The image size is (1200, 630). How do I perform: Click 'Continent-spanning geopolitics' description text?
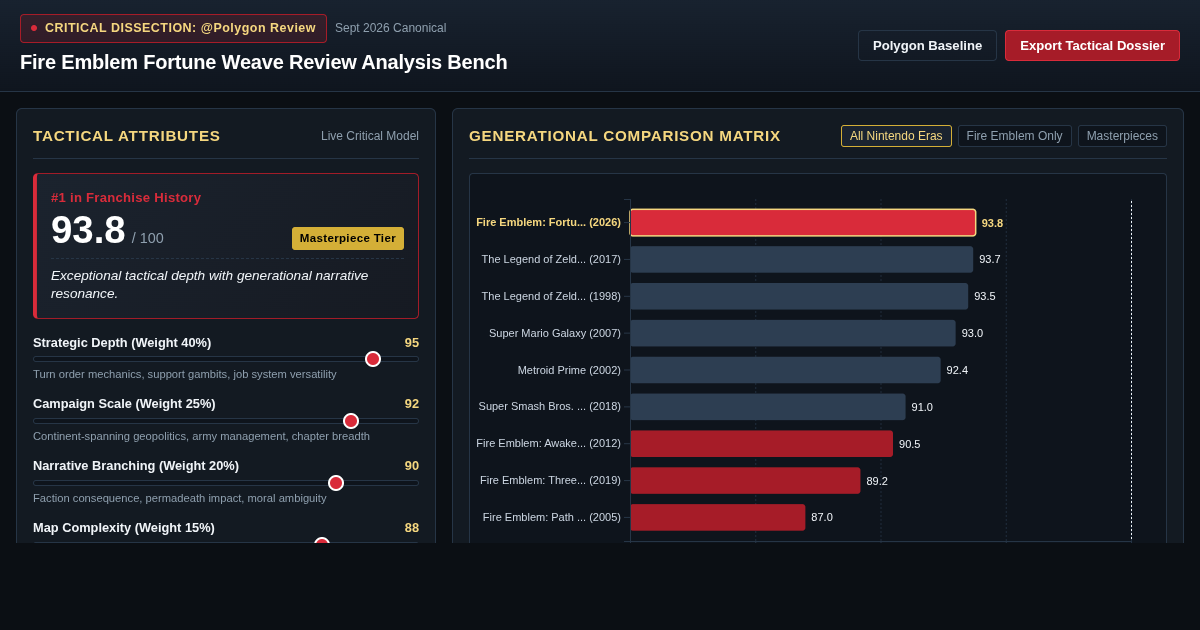[201, 436]
